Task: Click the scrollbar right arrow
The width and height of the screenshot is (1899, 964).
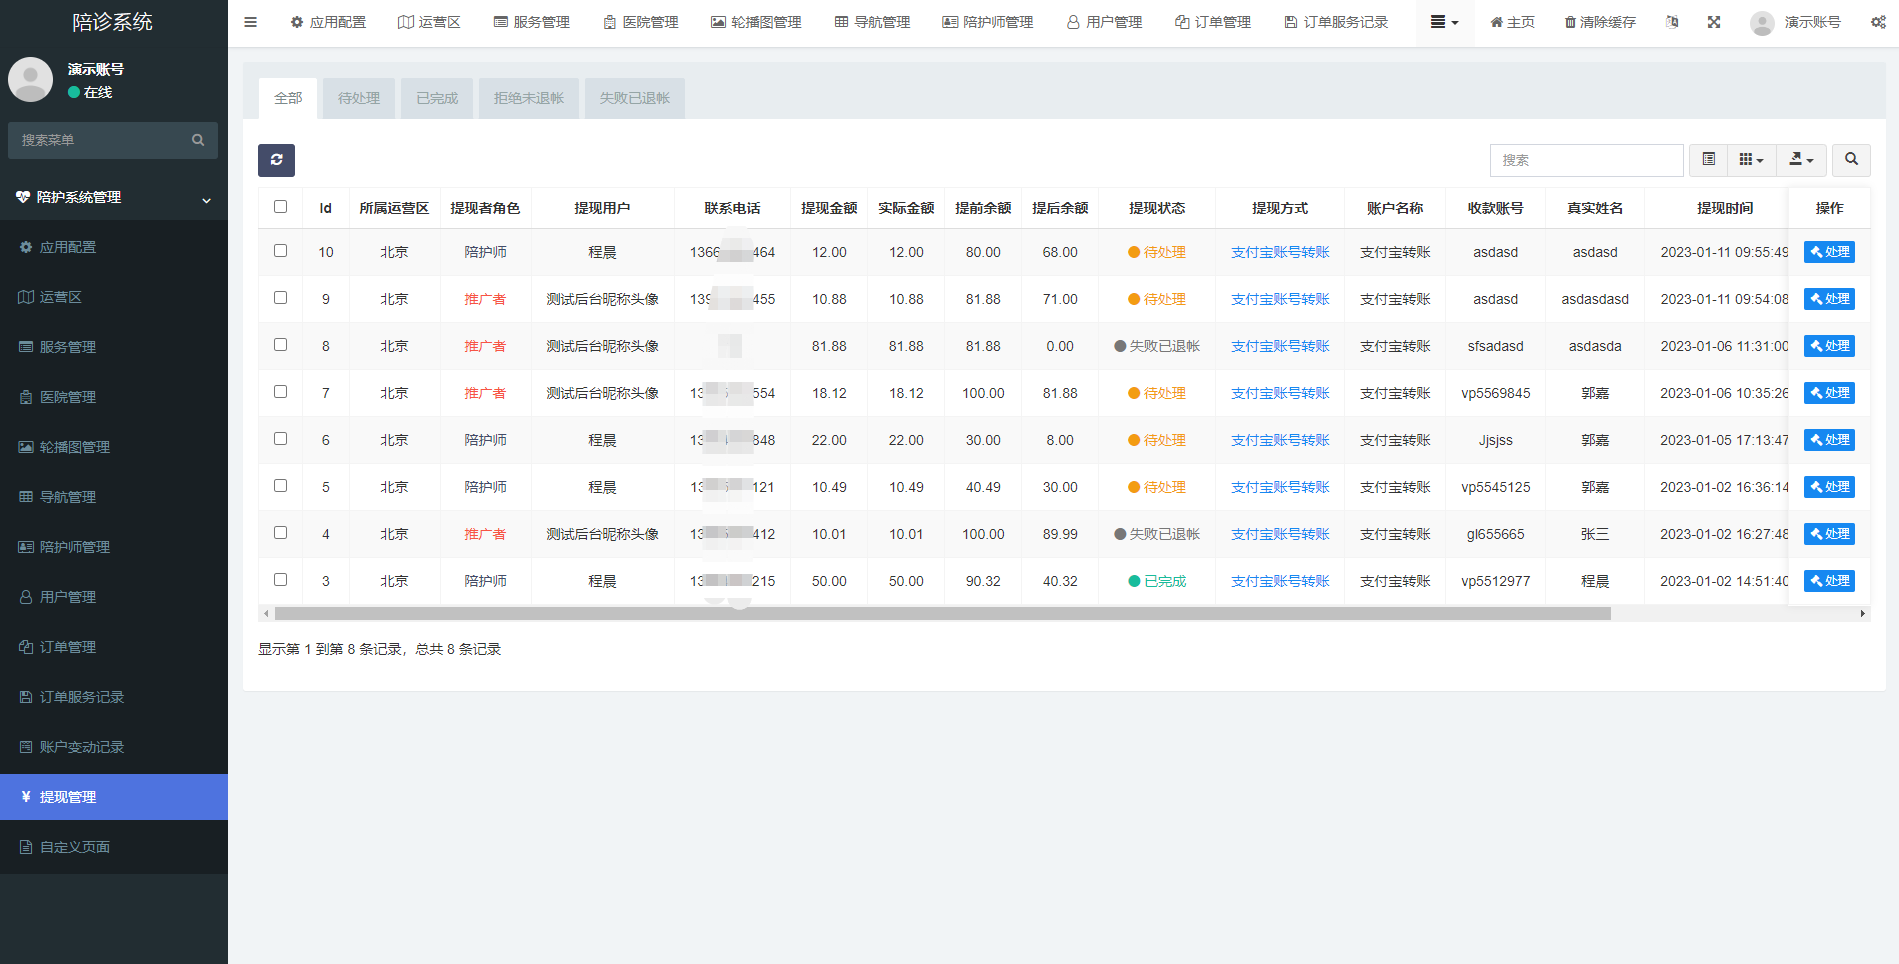Action: tap(1862, 614)
